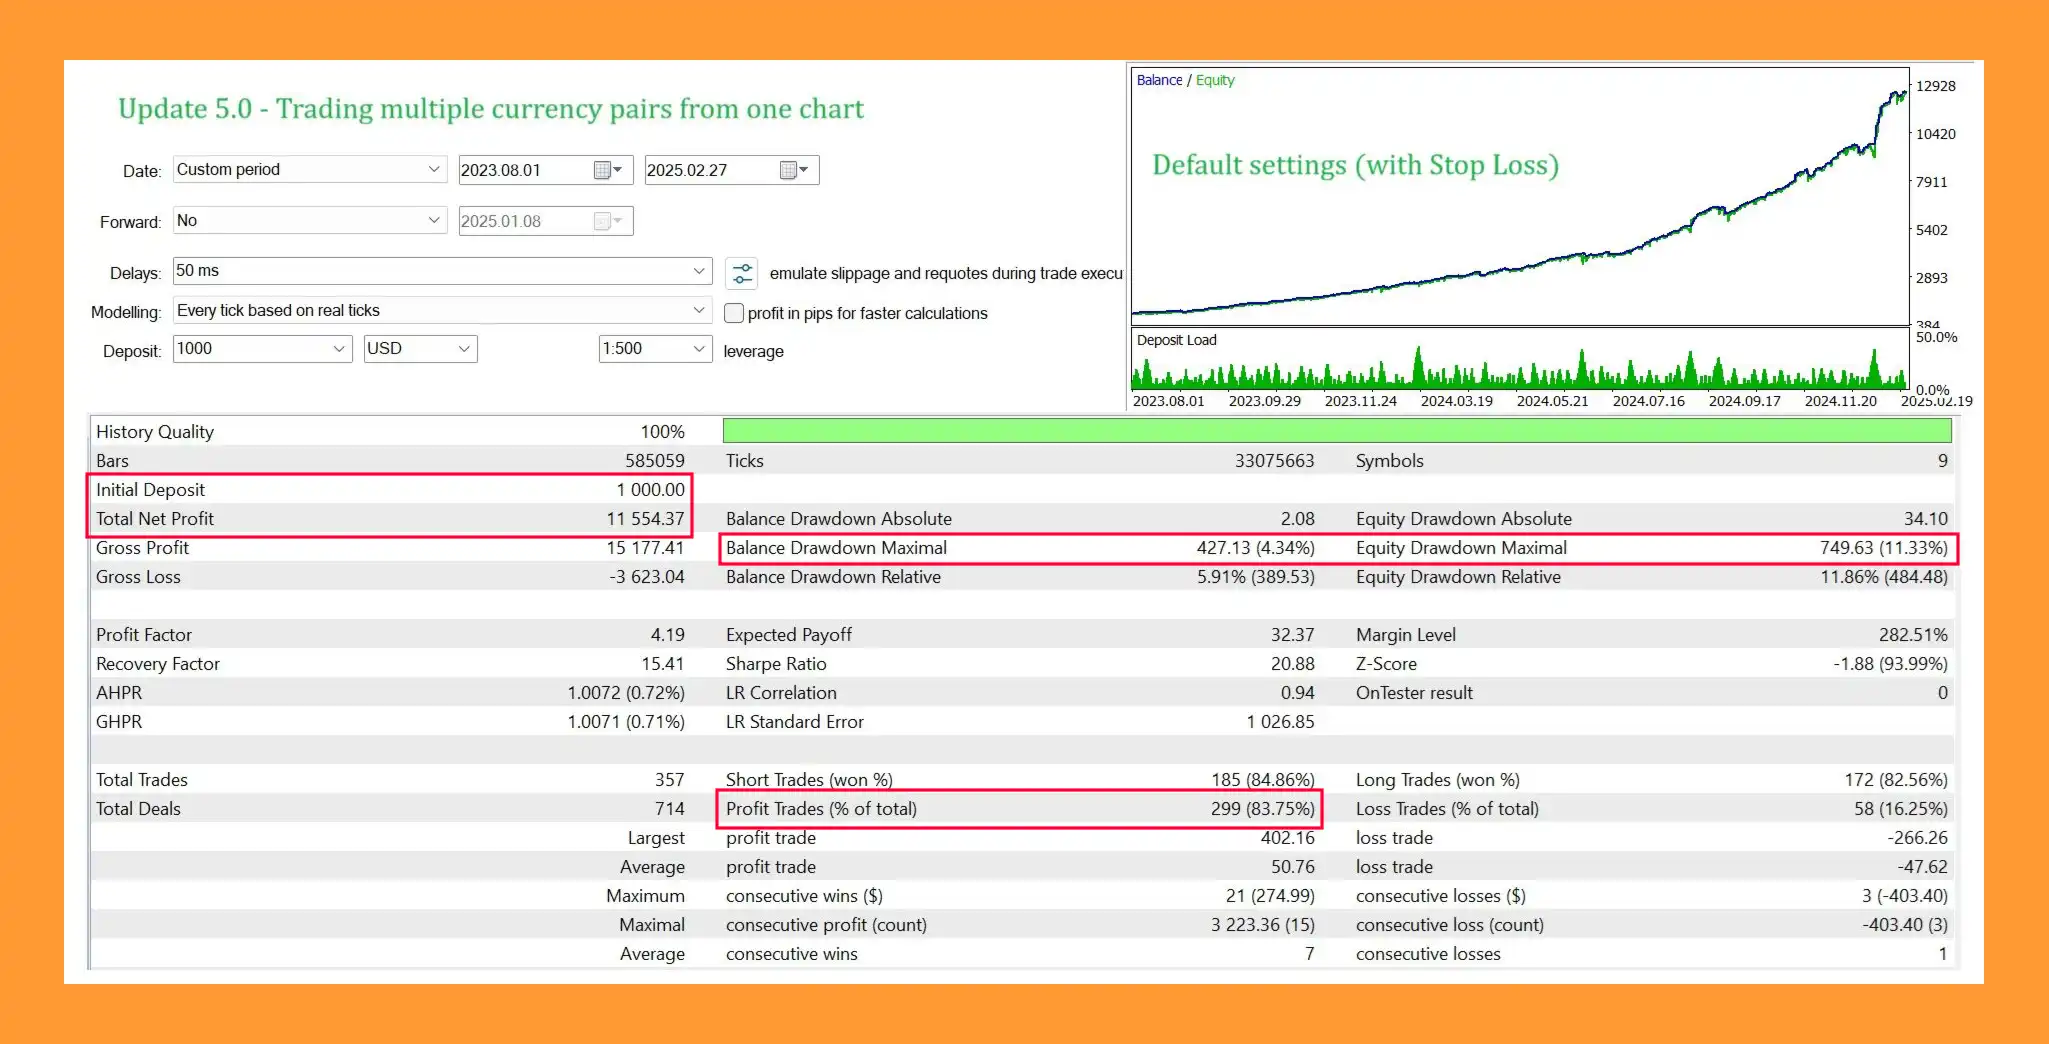The height and width of the screenshot is (1044, 2049).
Task: Open the Modelling every tick dropdown
Action: coord(441,311)
